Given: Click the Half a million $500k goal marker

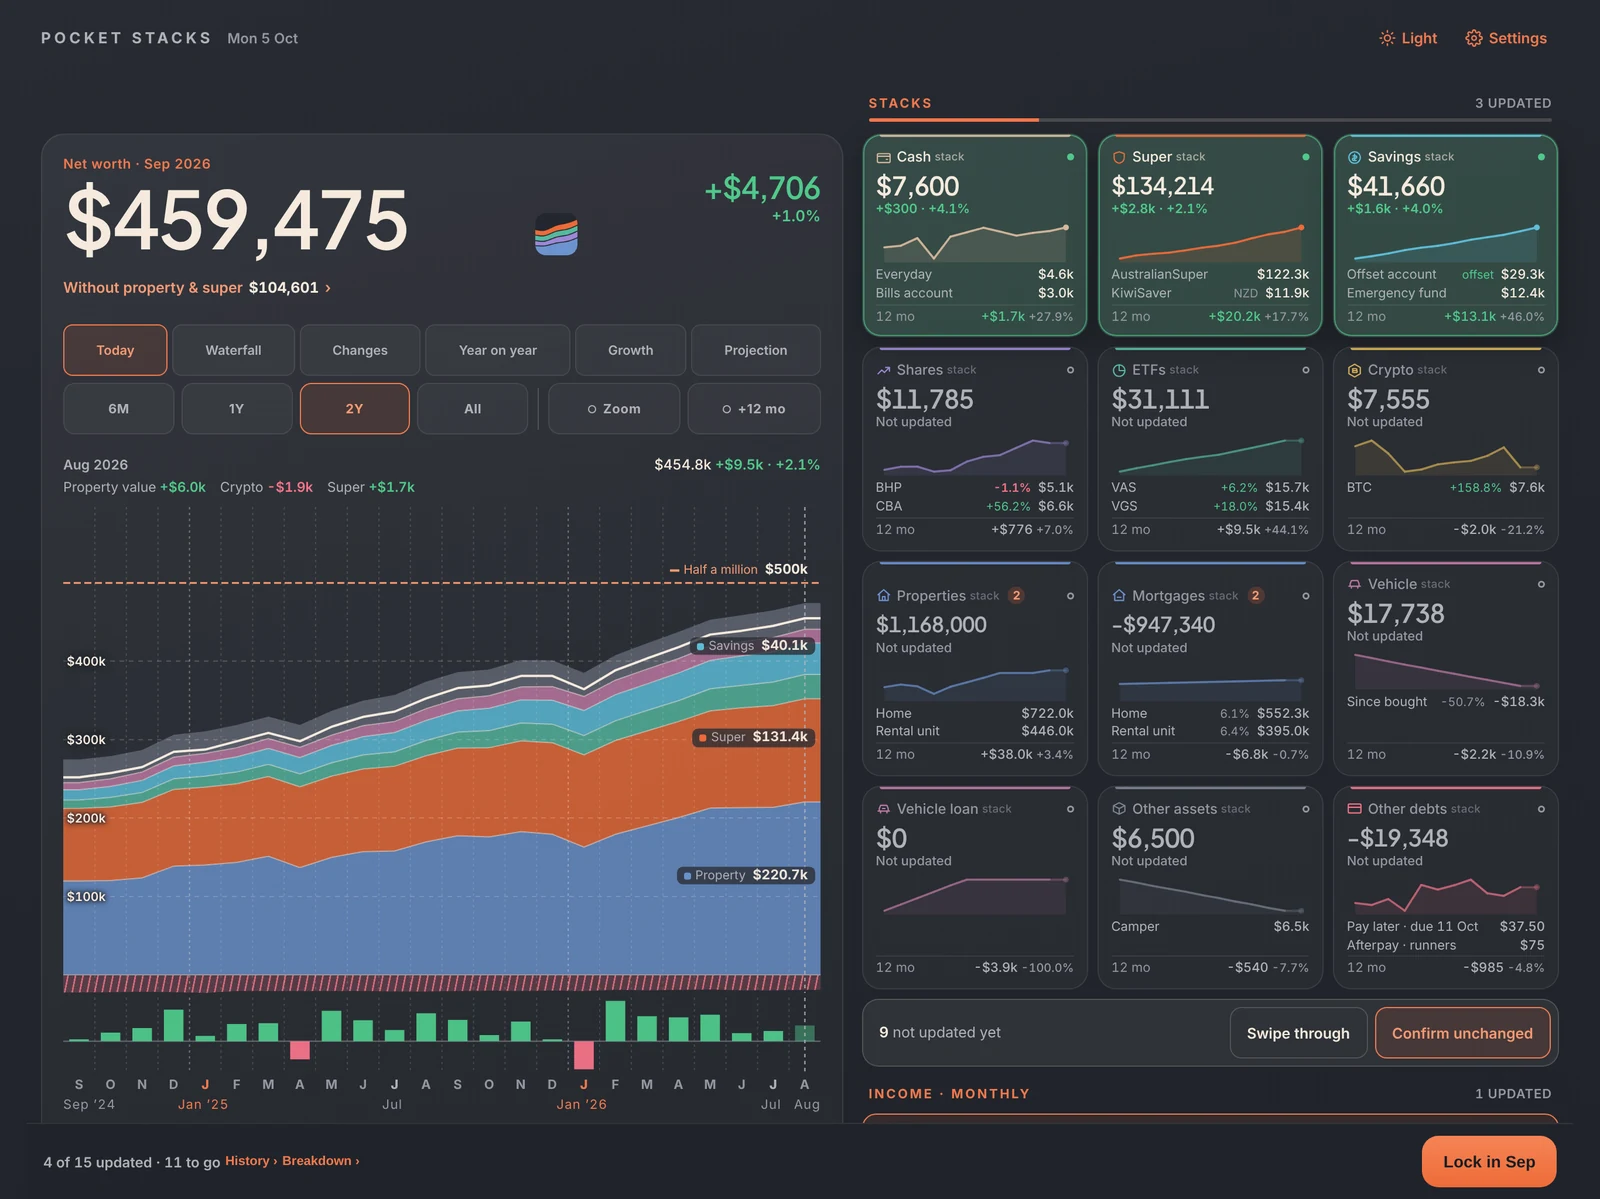Looking at the screenshot, I should pos(739,570).
